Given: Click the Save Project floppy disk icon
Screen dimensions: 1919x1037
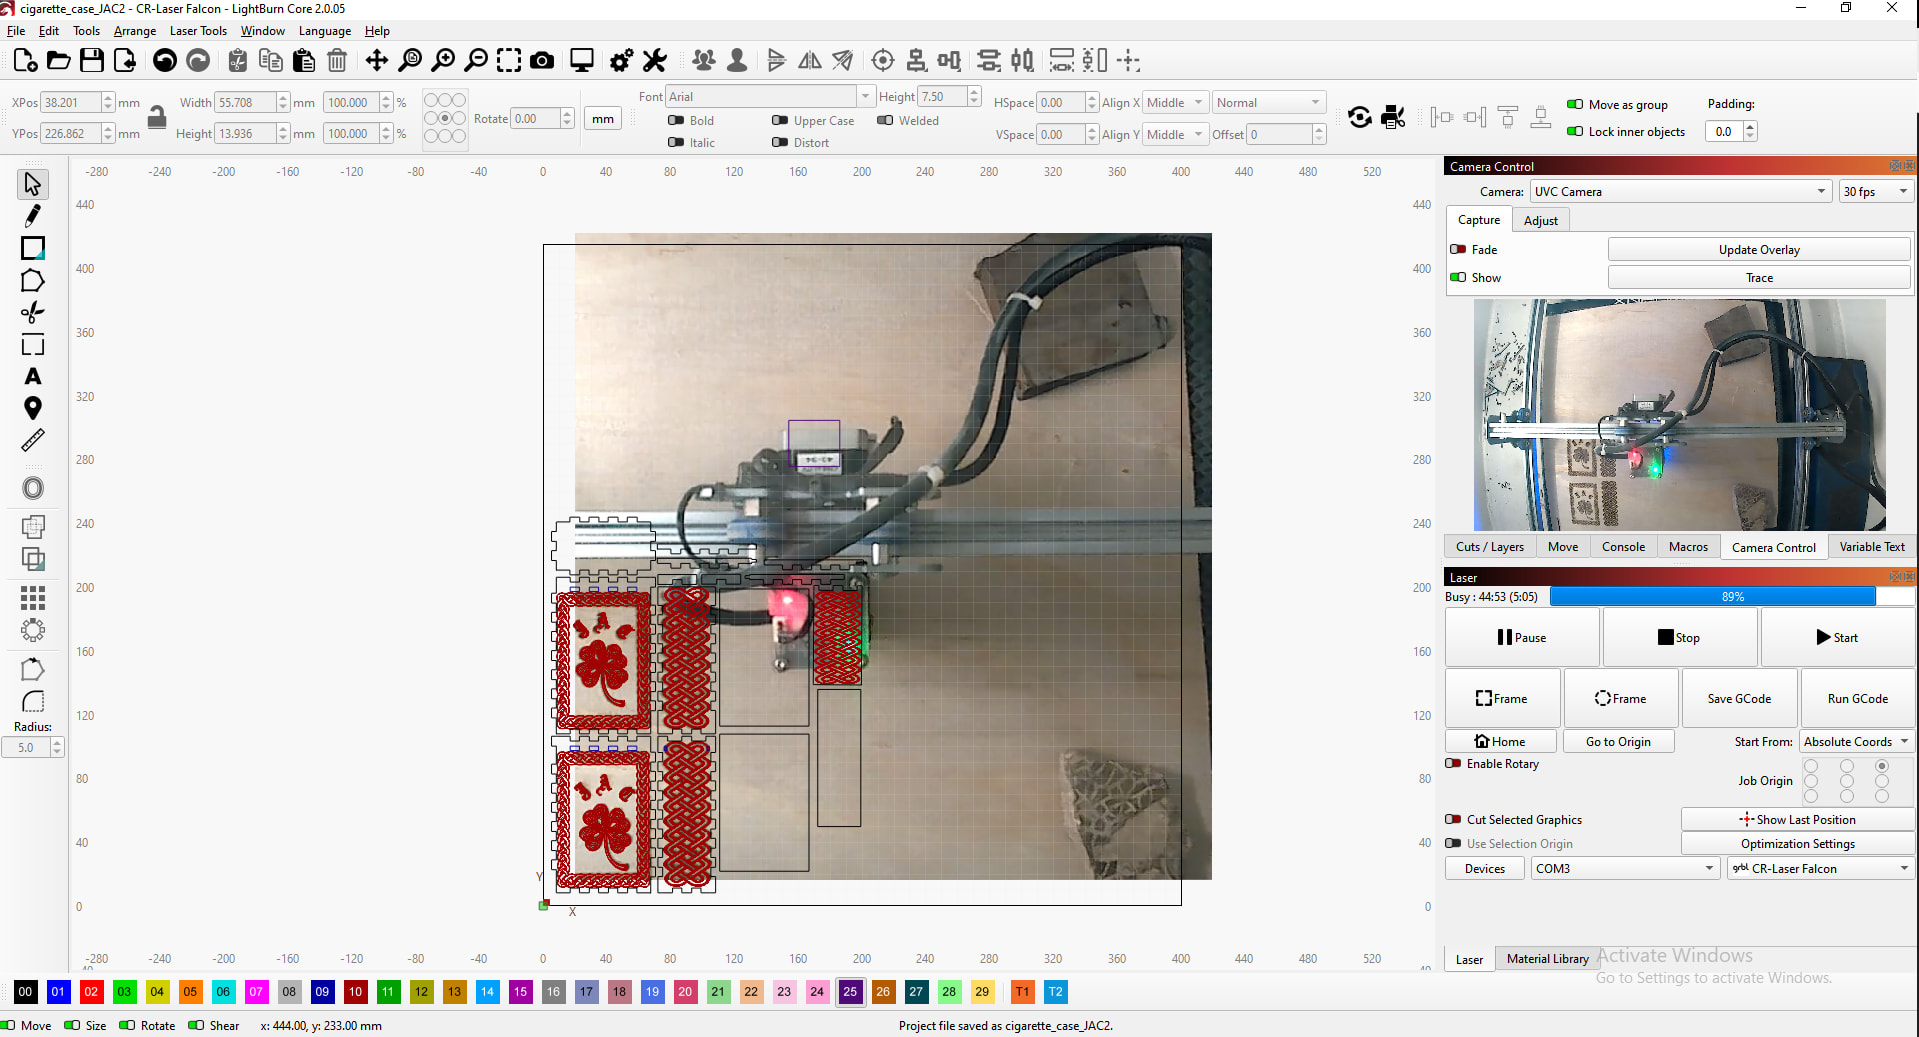Looking at the screenshot, I should (92, 61).
